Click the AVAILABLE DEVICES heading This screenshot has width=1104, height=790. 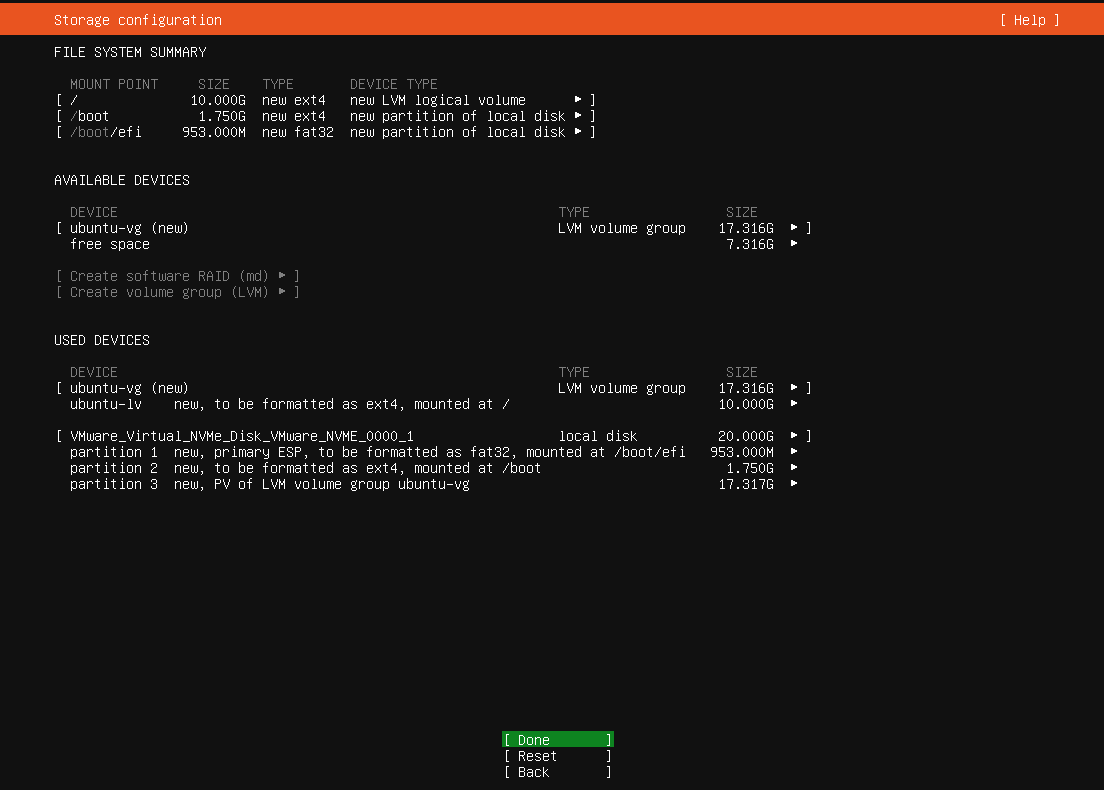(x=122, y=180)
